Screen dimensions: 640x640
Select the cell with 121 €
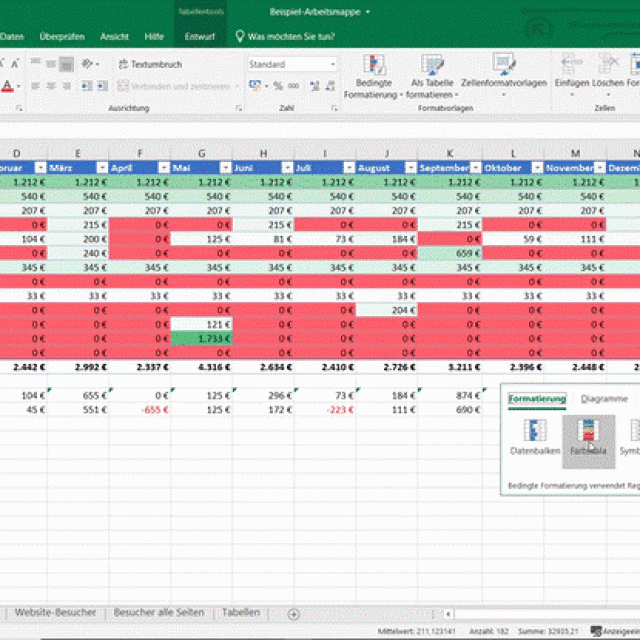pyautogui.click(x=202, y=324)
